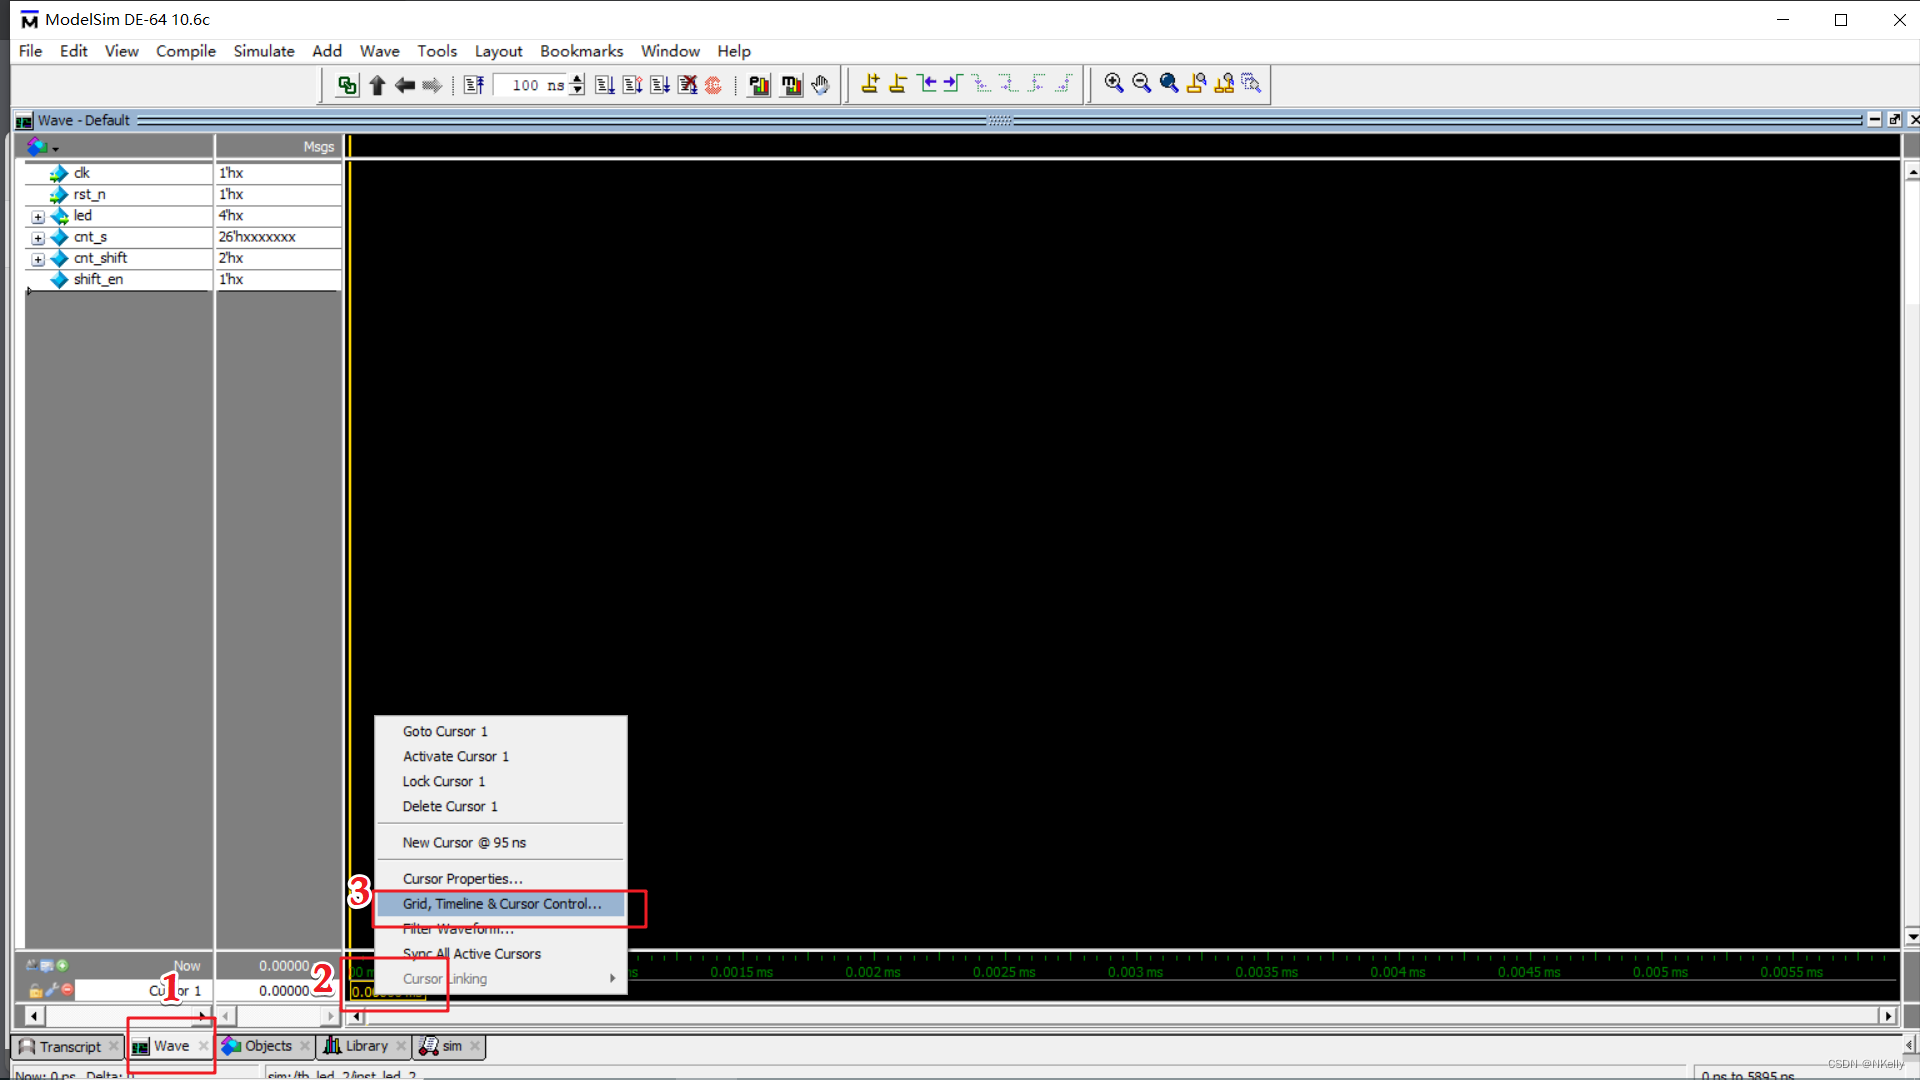Toggle the lock icon for Cursor 1

point(36,990)
